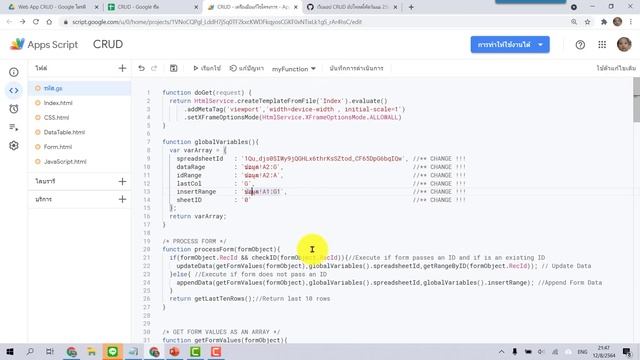640x360 pixels.
Task: Open the browser extensions puzzle icon
Action: (604, 22)
